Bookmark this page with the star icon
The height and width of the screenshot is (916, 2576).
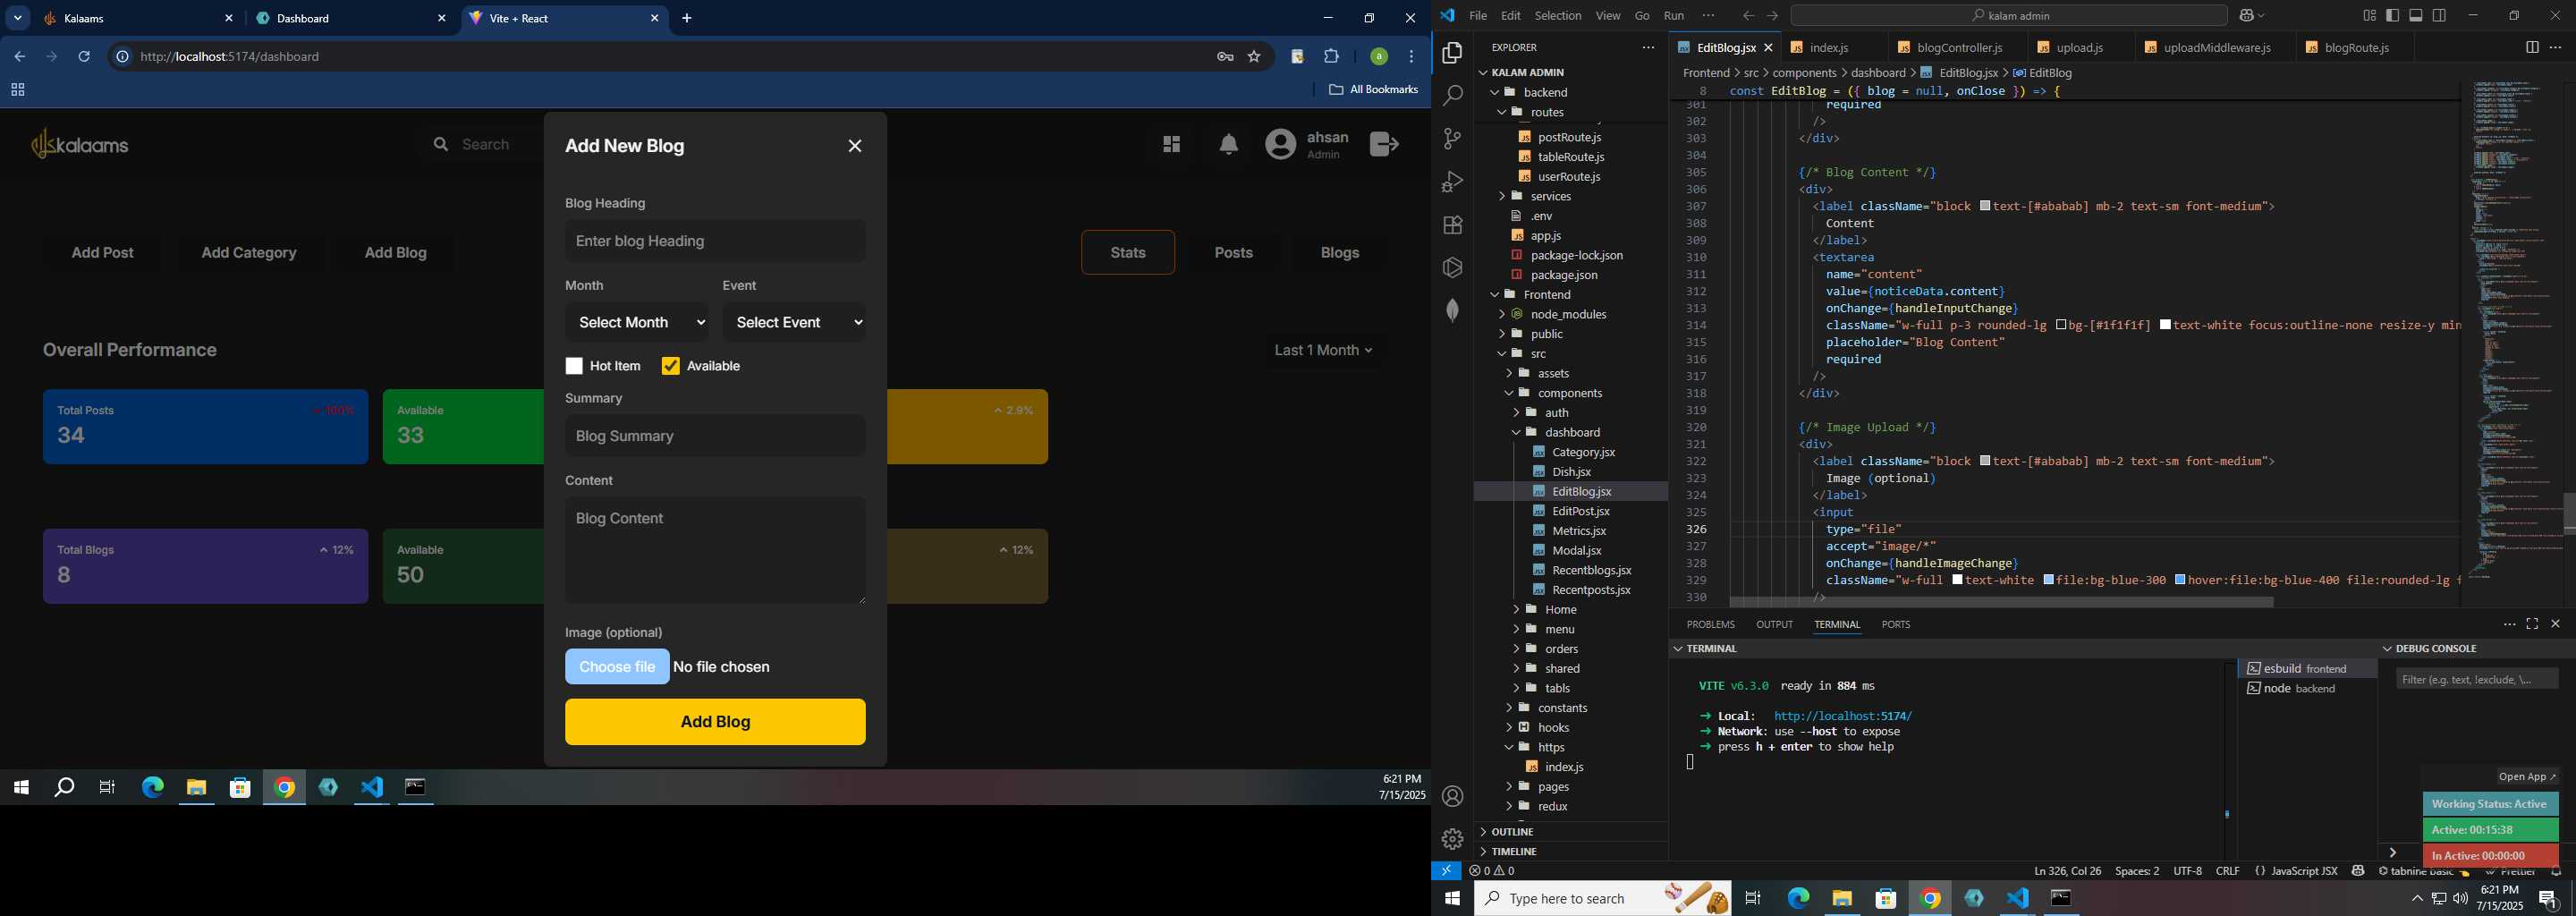[x=1254, y=57]
